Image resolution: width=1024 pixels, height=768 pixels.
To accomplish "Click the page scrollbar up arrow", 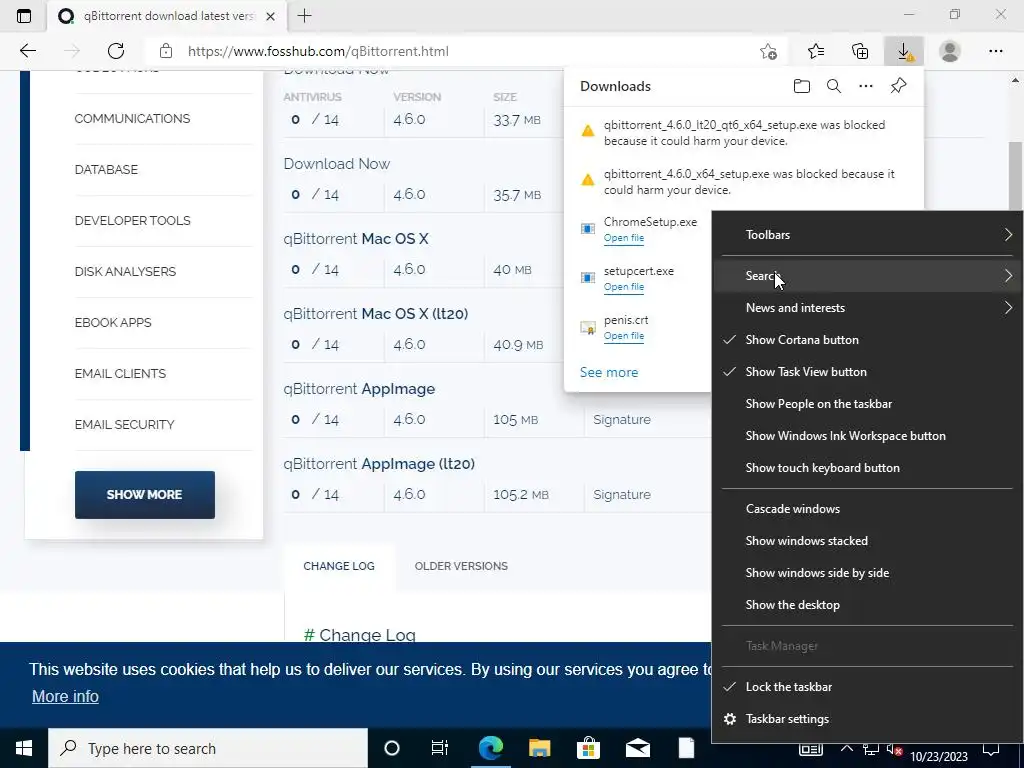I will 1016,80.
